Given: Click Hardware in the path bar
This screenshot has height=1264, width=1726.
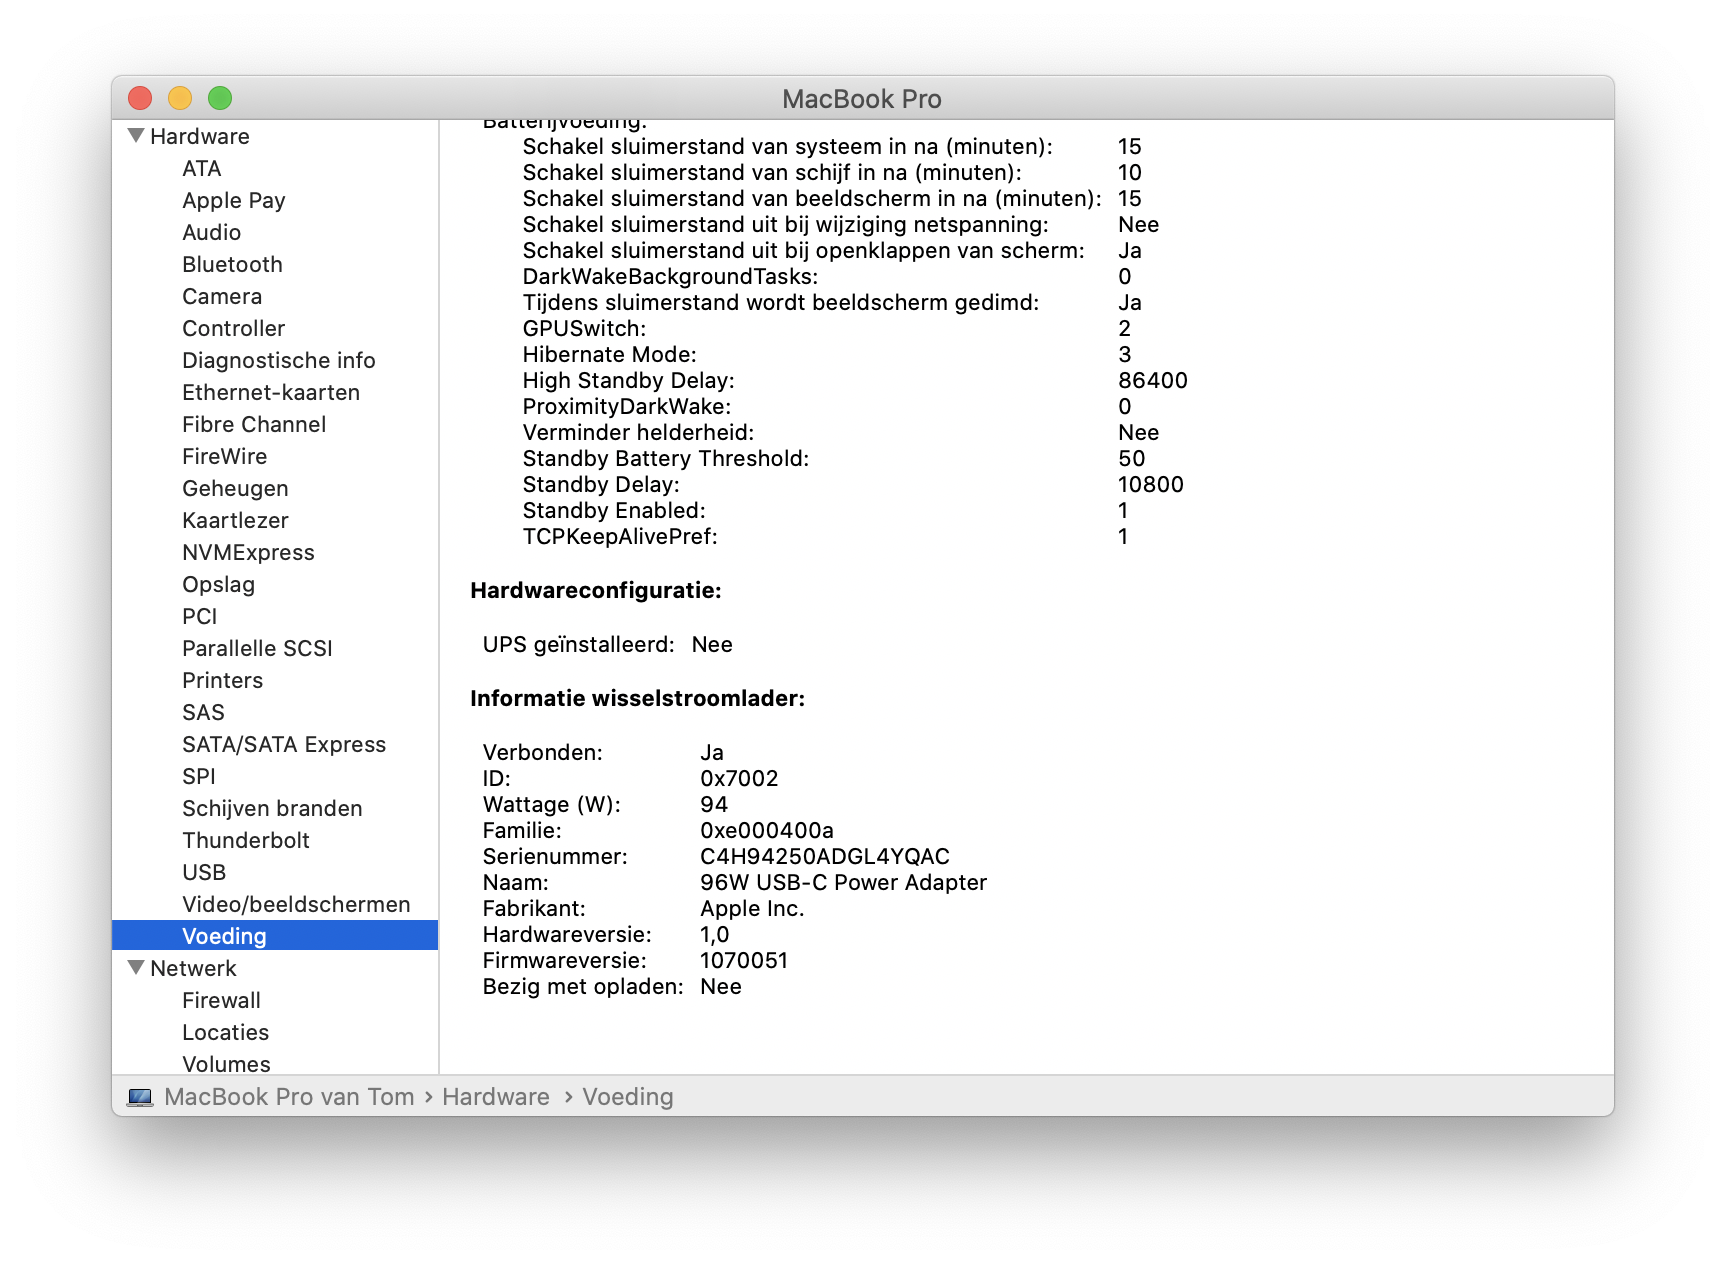Looking at the screenshot, I should [496, 1097].
